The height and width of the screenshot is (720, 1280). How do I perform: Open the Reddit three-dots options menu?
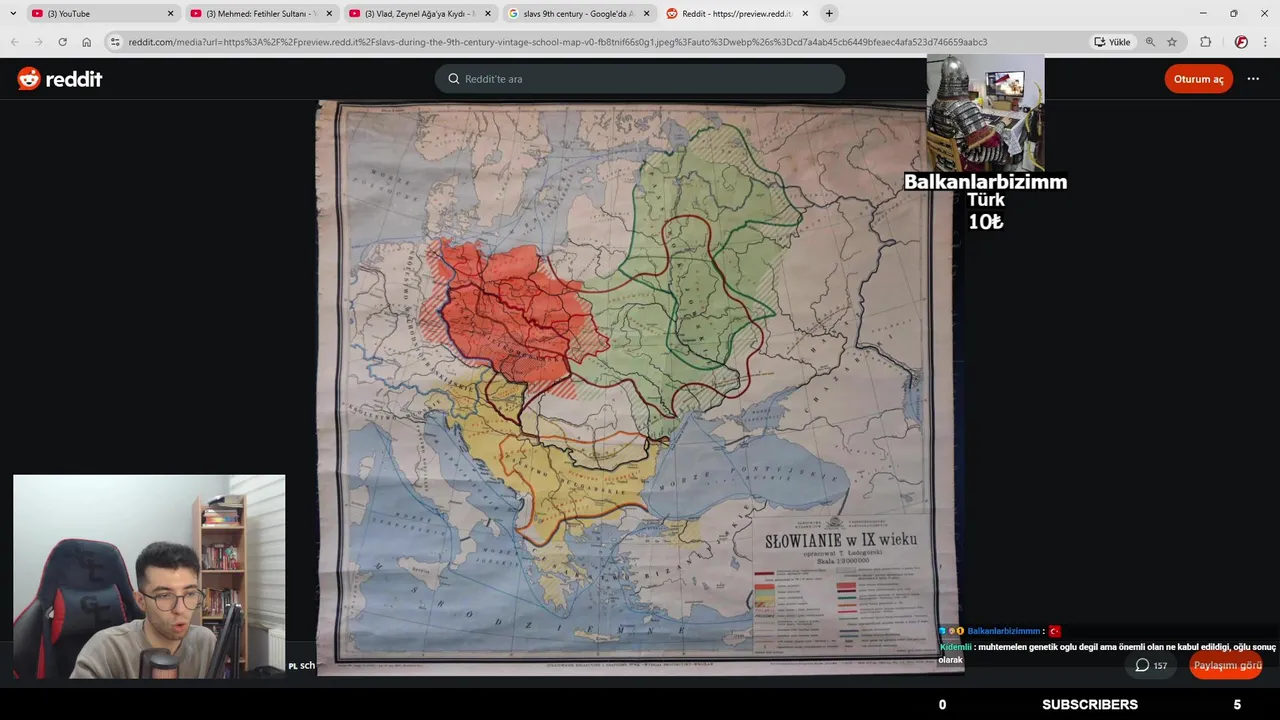click(1253, 79)
